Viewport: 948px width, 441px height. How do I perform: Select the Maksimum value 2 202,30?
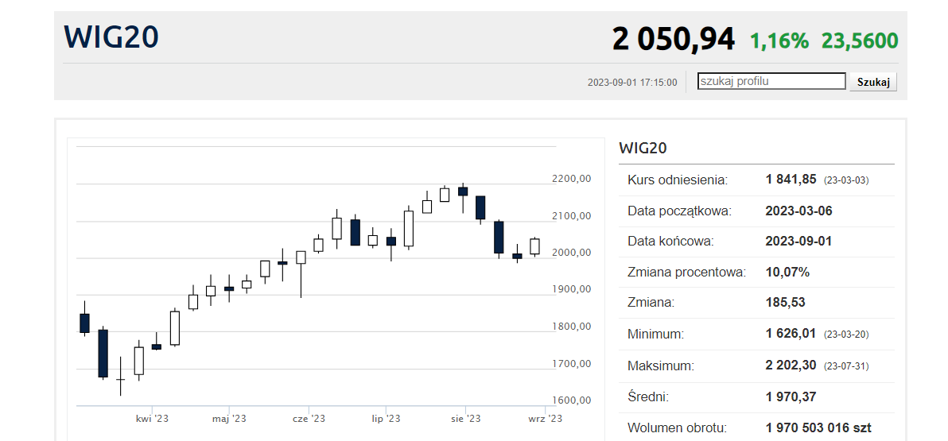(x=791, y=366)
